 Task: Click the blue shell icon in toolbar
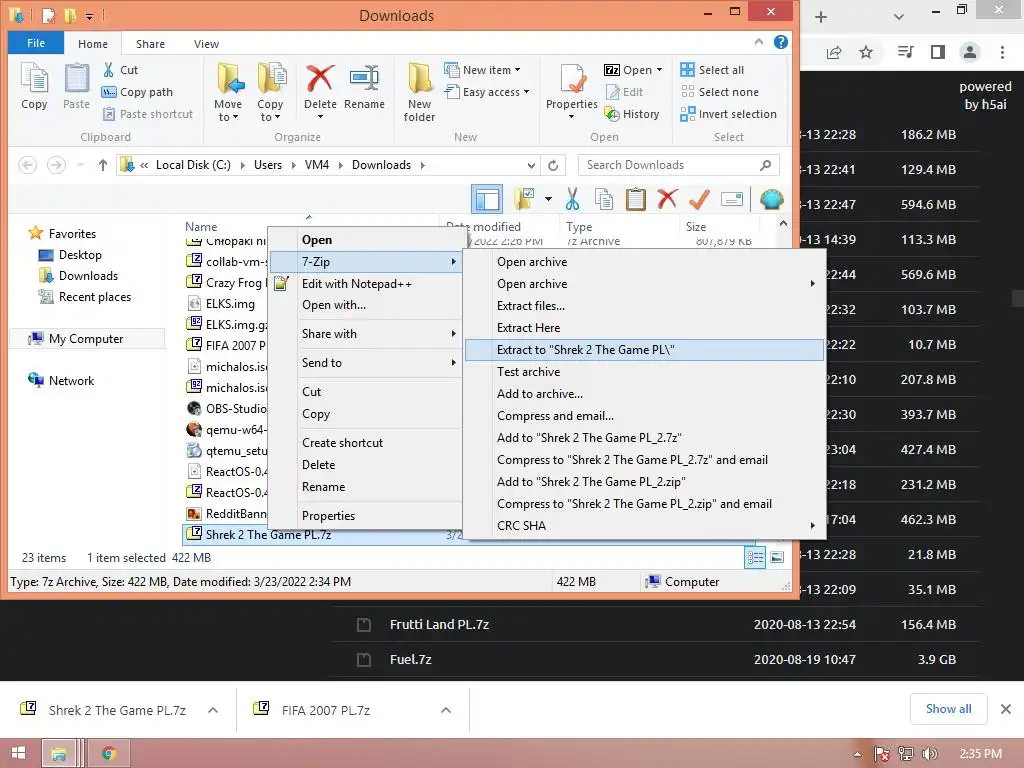pyautogui.click(x=771, y=199)
